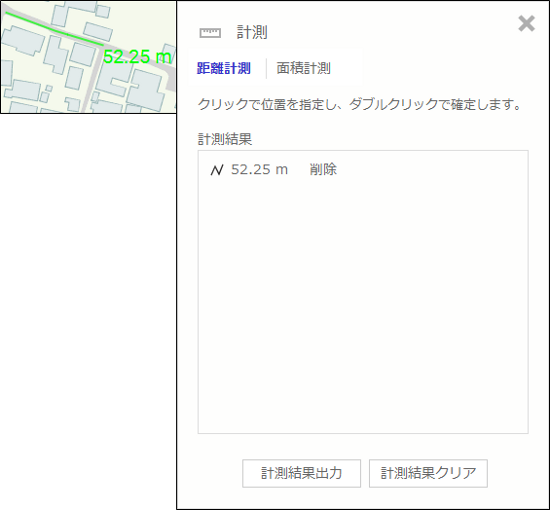Click the polyline icon beside 52.25 m
The height and width of the screenshot is (510, 550).
[216, 170]
